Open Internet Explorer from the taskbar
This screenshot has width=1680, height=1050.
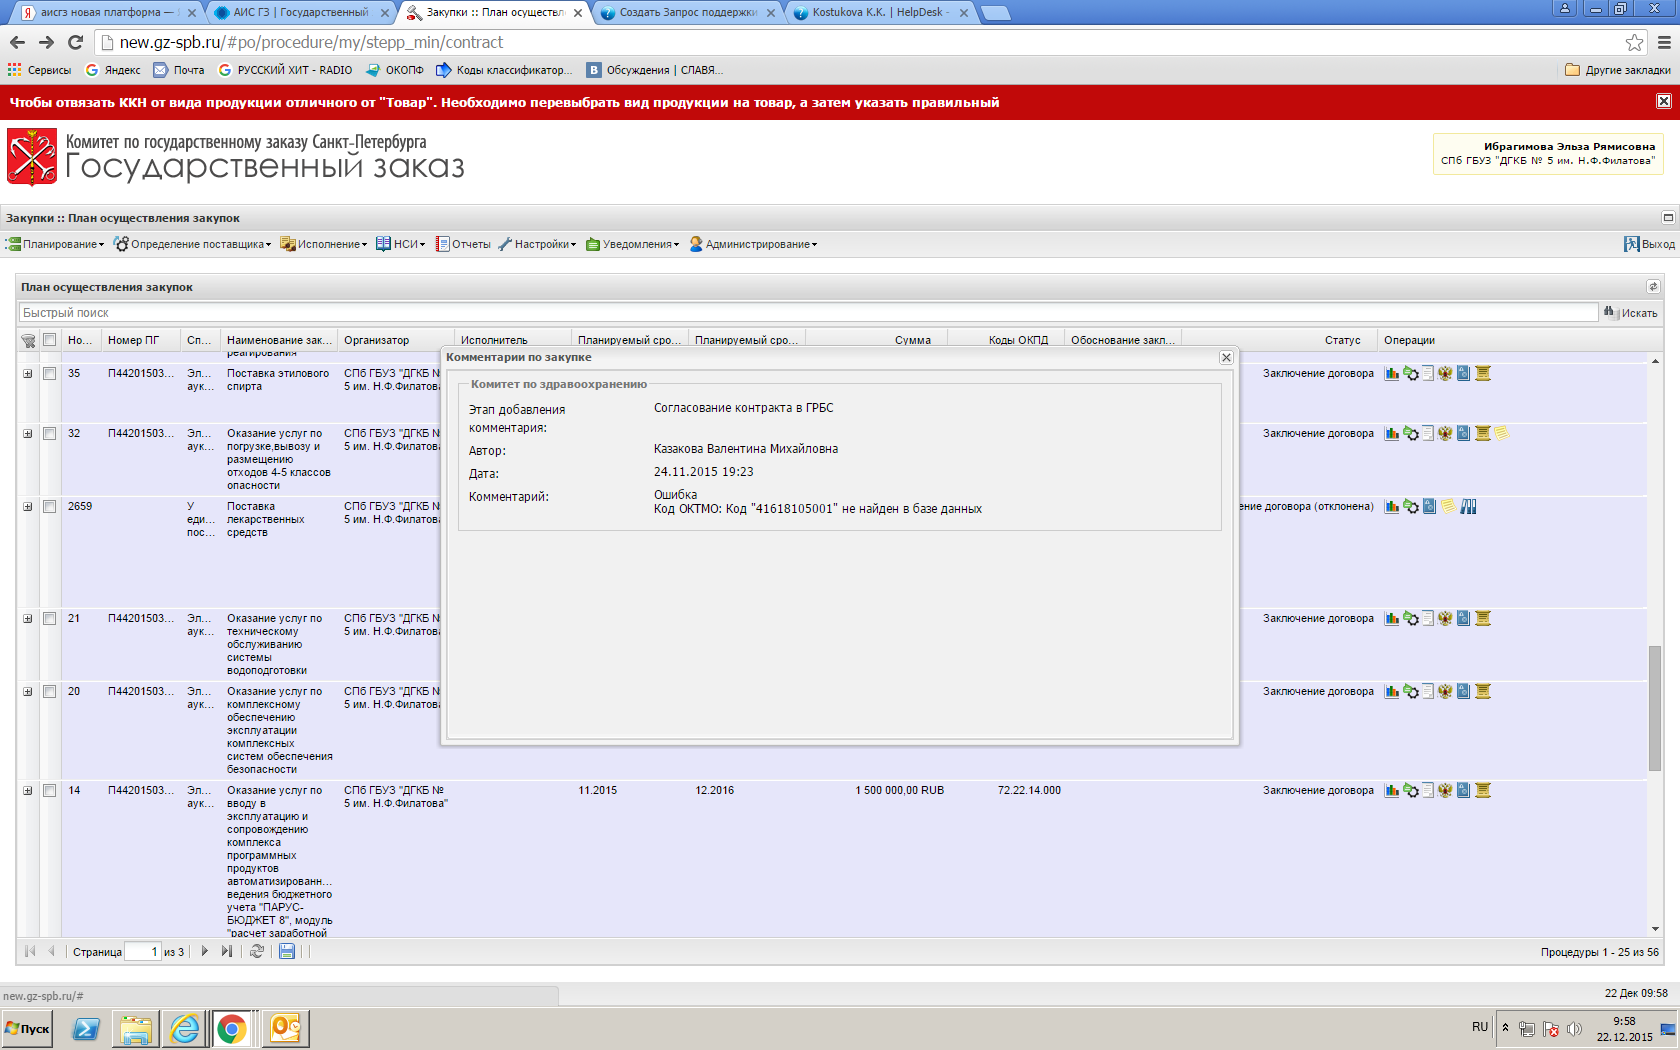184,1029
